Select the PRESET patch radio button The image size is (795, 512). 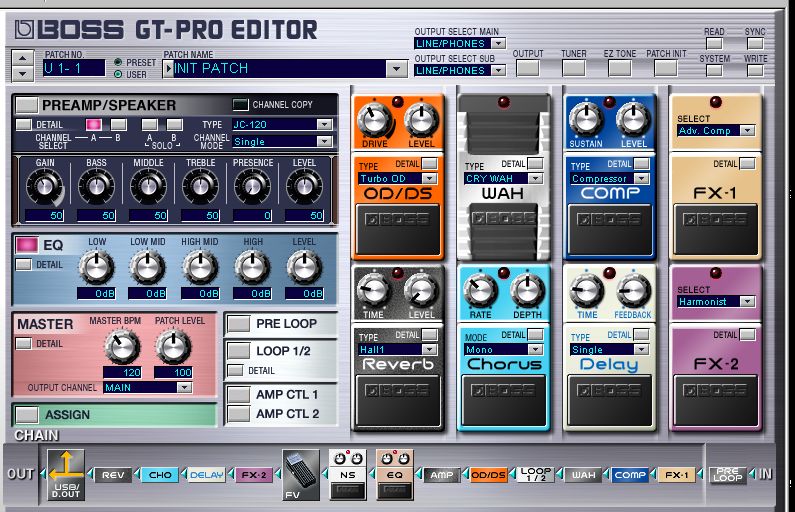click(x=118, y=62)
